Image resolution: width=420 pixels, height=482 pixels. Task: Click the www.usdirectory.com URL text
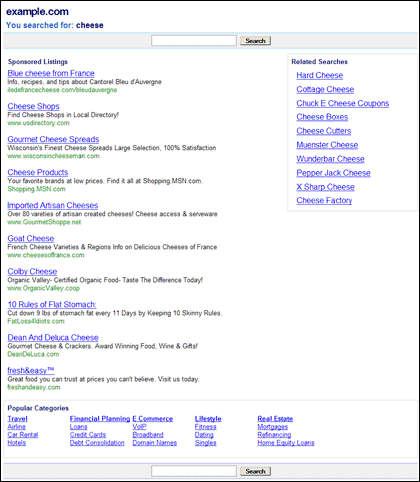(38, 123)
